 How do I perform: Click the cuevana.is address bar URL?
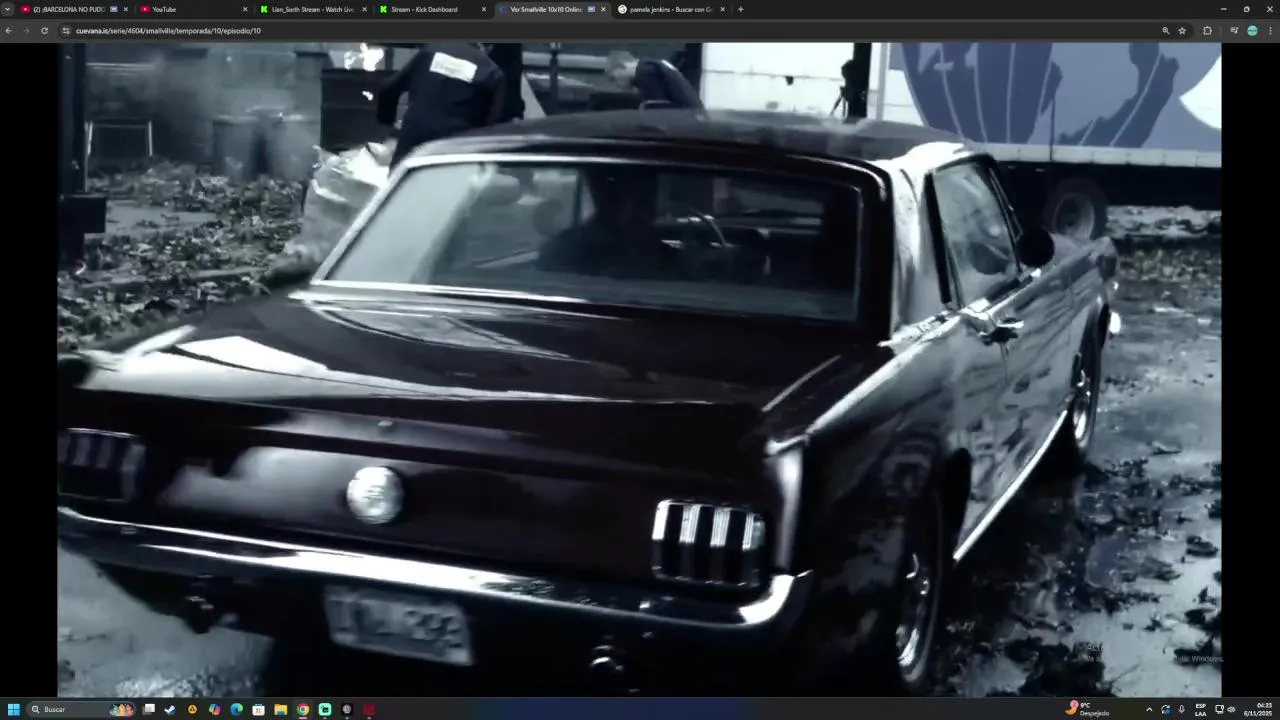click(x=168, y=31)
